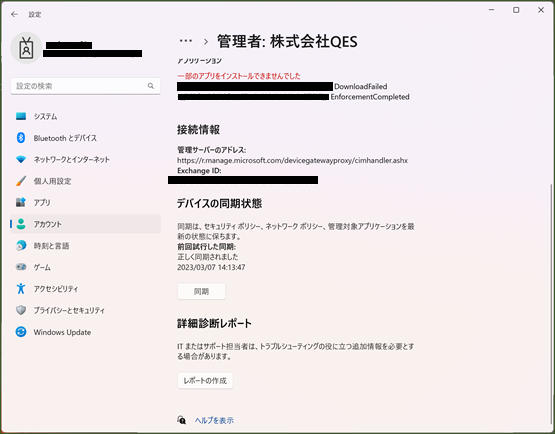Click the 個人用設定 paintbrush icon
555x434 pixels.
[21, 181]
